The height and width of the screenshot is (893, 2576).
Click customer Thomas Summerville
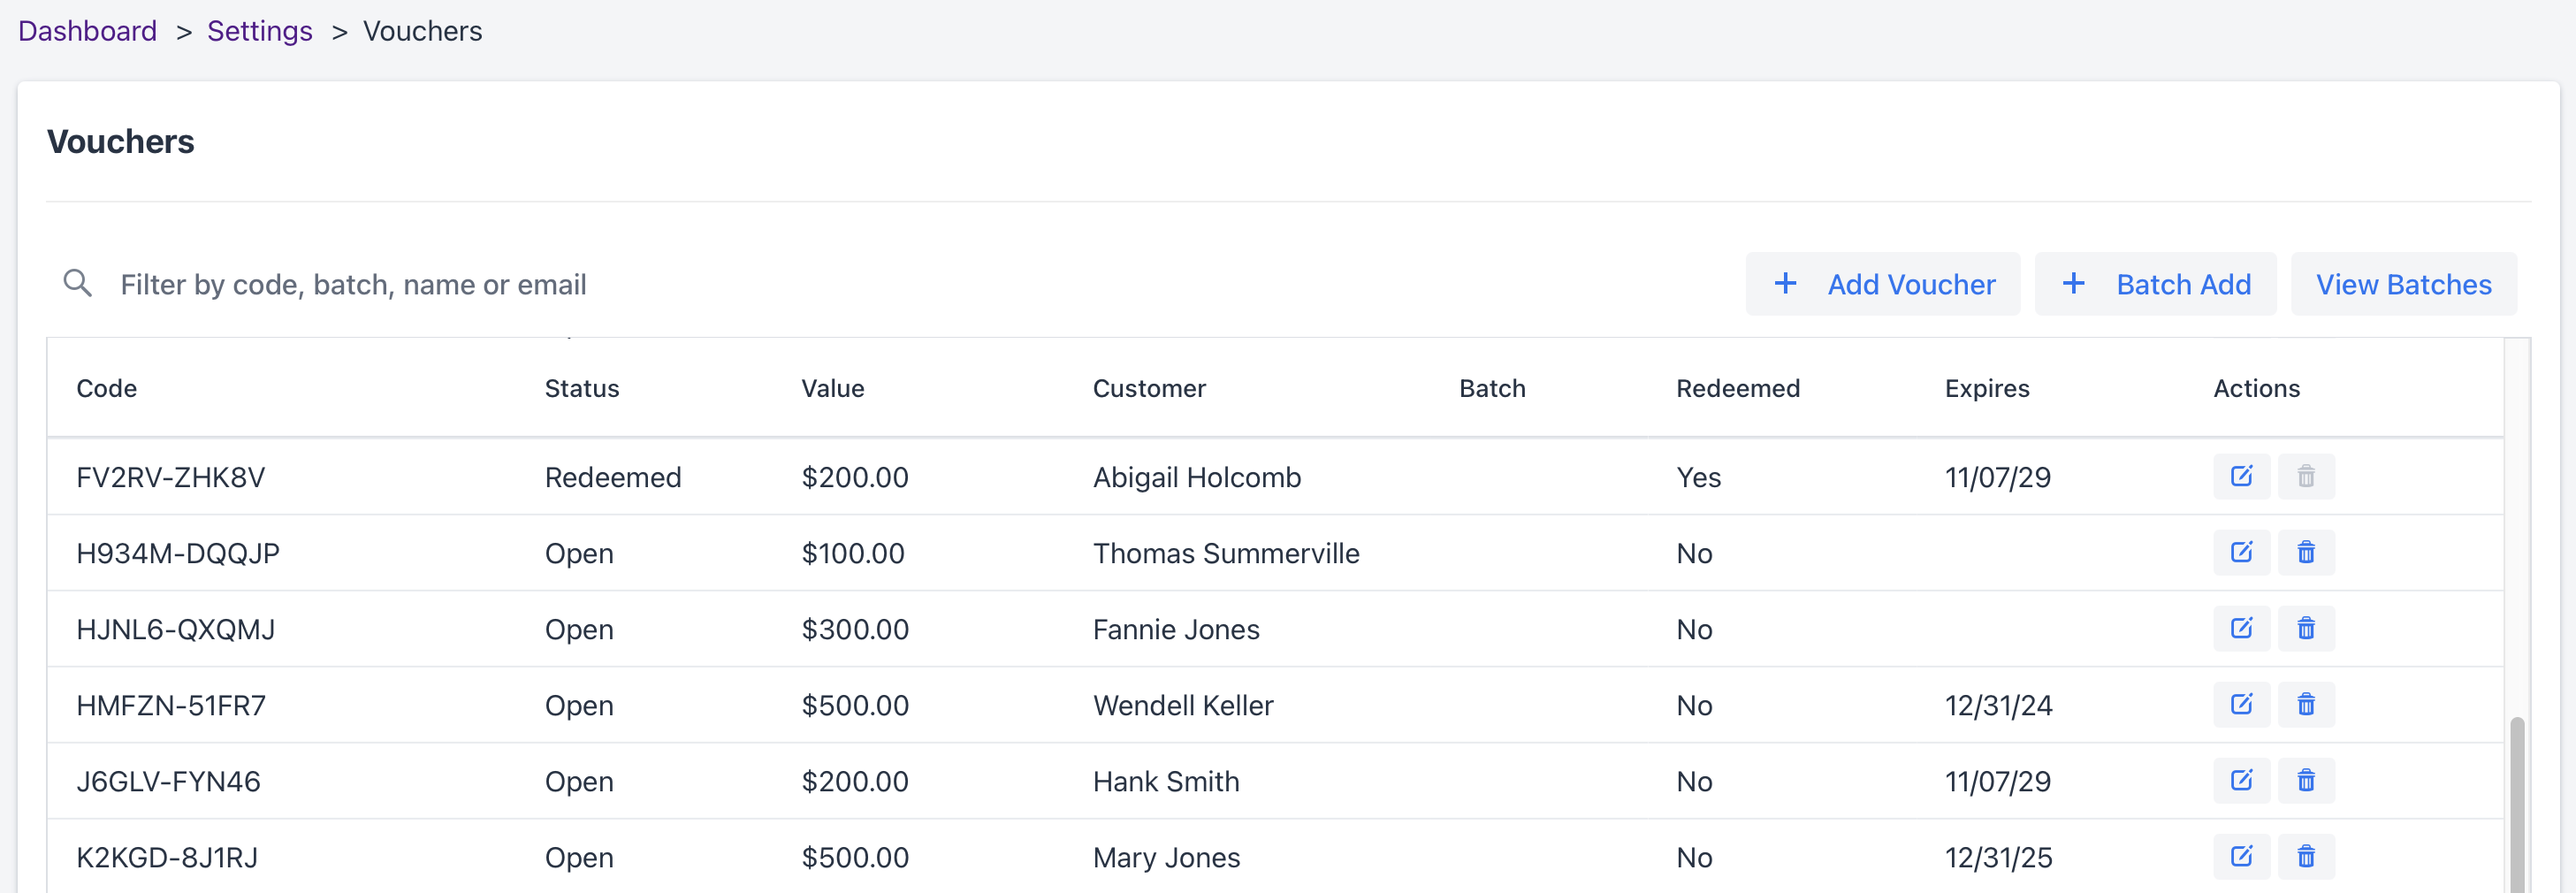[1226, 553]
